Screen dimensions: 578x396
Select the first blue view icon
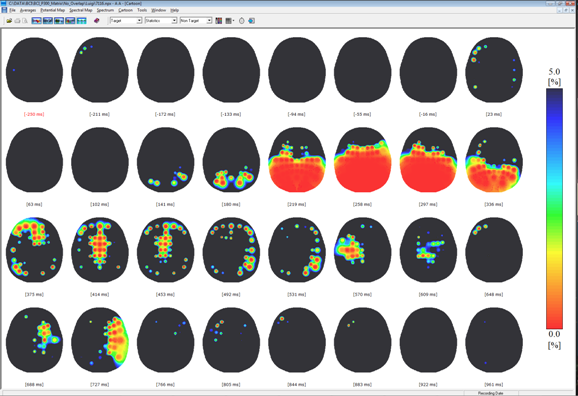36,21
